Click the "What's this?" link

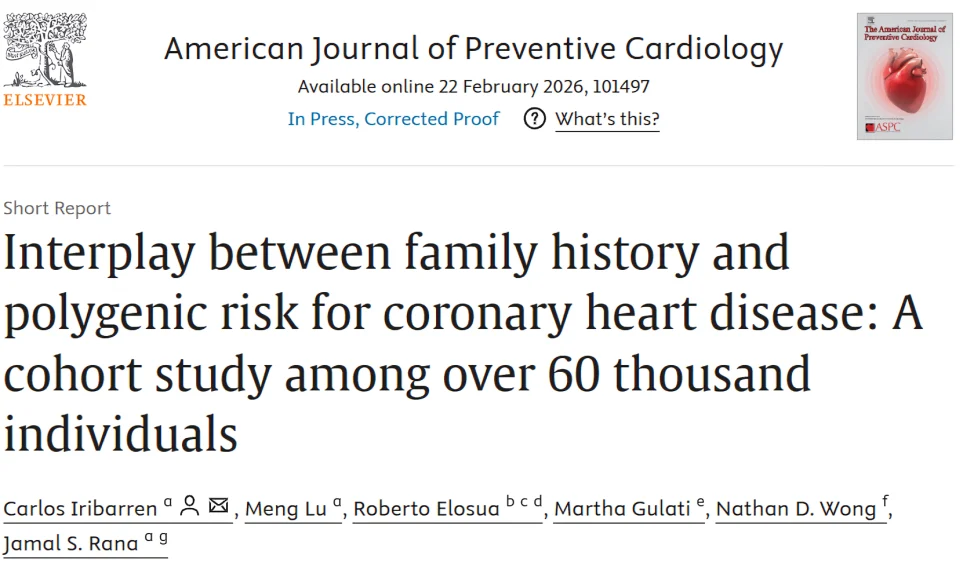pos(607,119)
